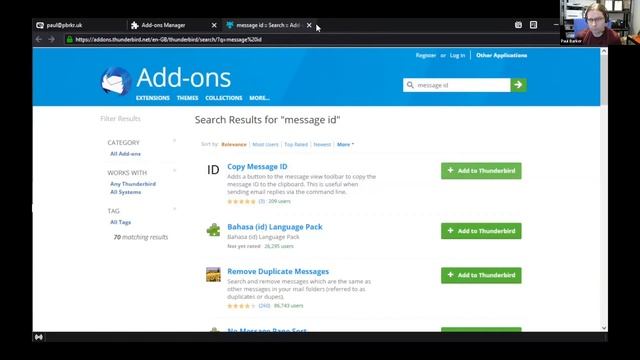Open the Themes menu
640x360 pixels.
[x=187, y=98]
